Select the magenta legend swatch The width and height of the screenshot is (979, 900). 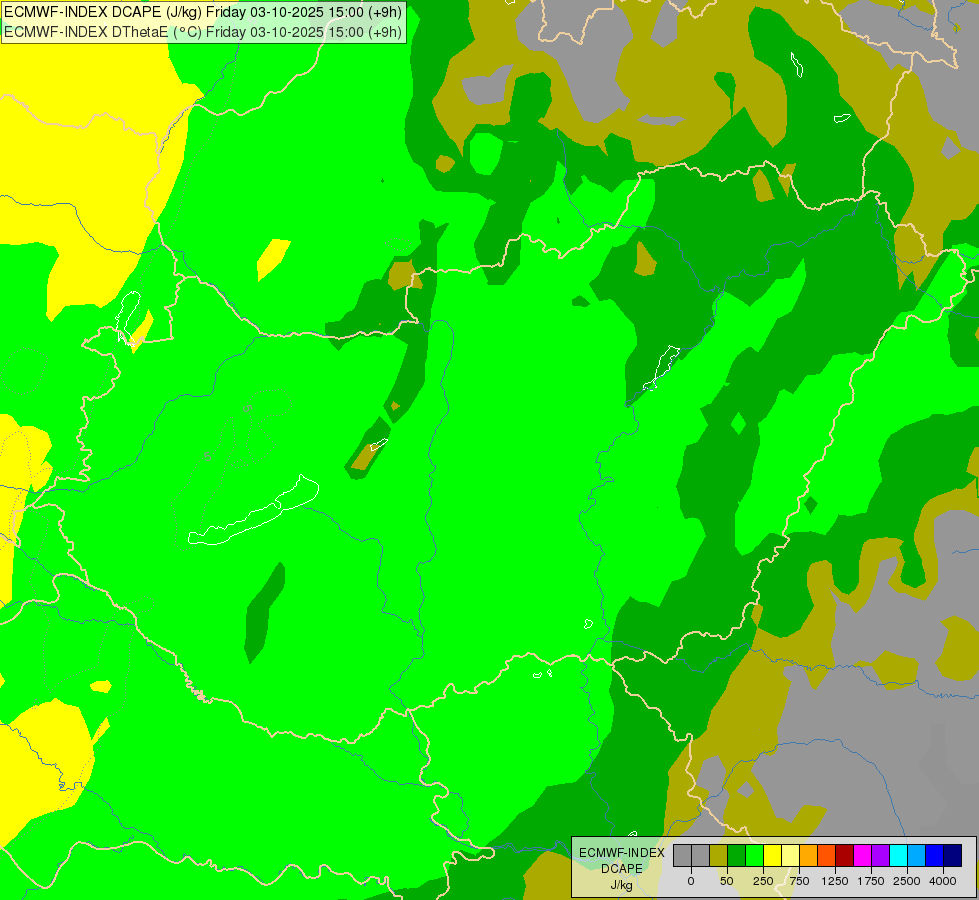tap(862, 855)
